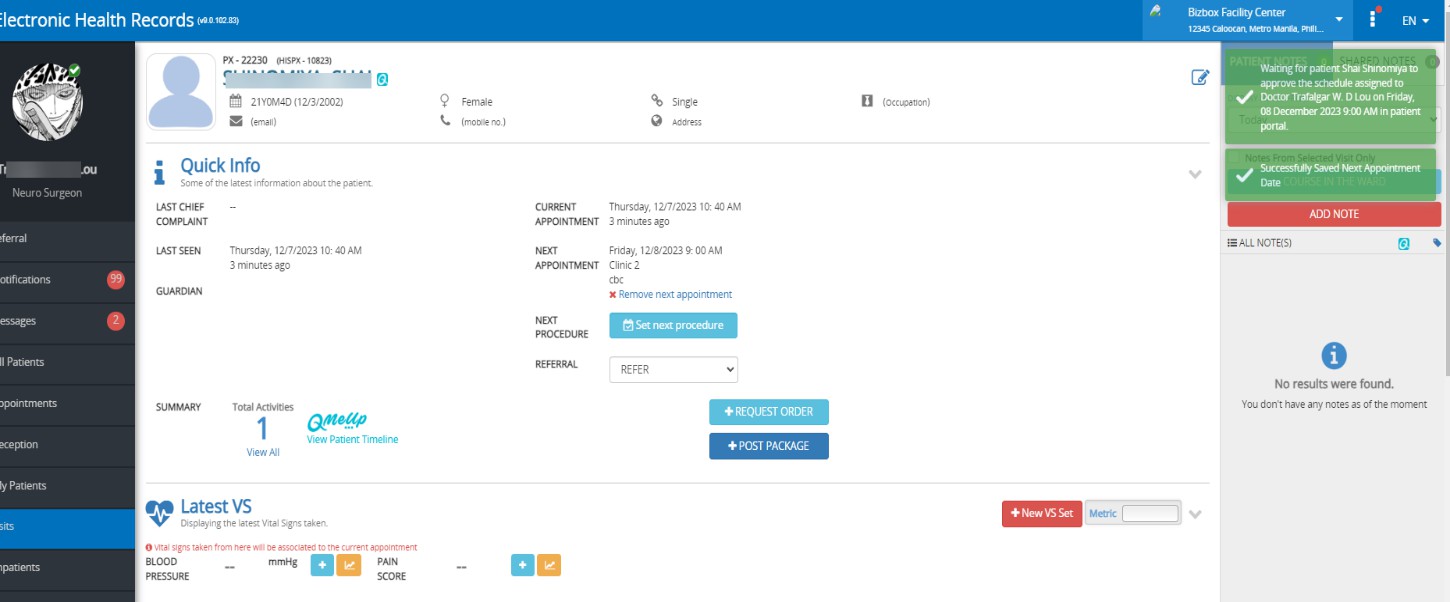Open the edit patient information pencil icon

click(x=1200, y=77)
